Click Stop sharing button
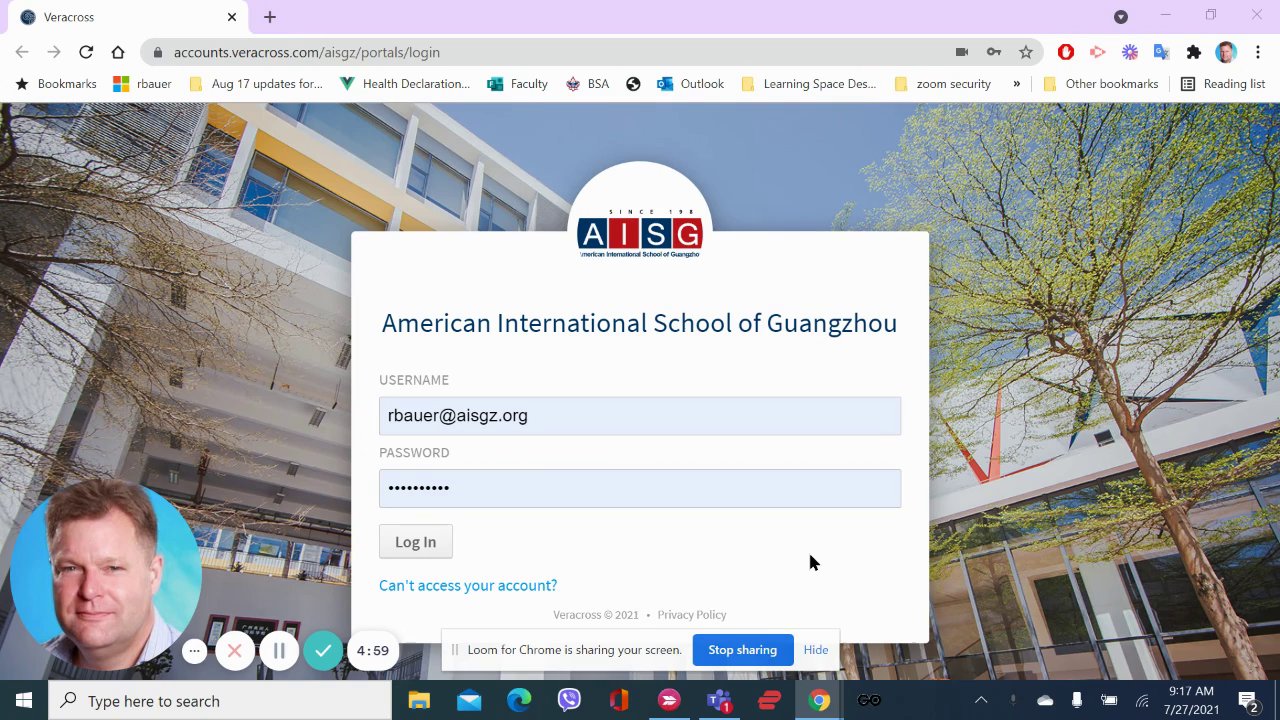Image resolution: width=1280 pixels, height=720 pixels. coord(743,650)
